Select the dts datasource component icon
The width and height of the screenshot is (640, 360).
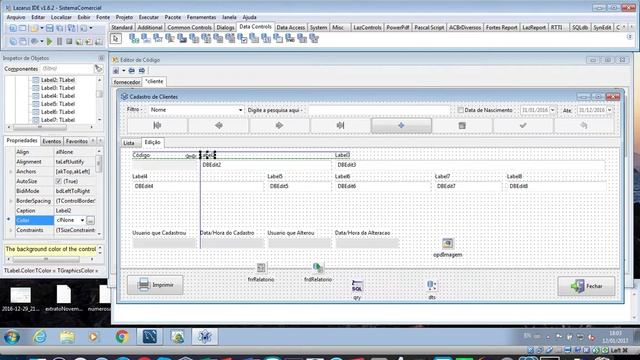[432, 286]
